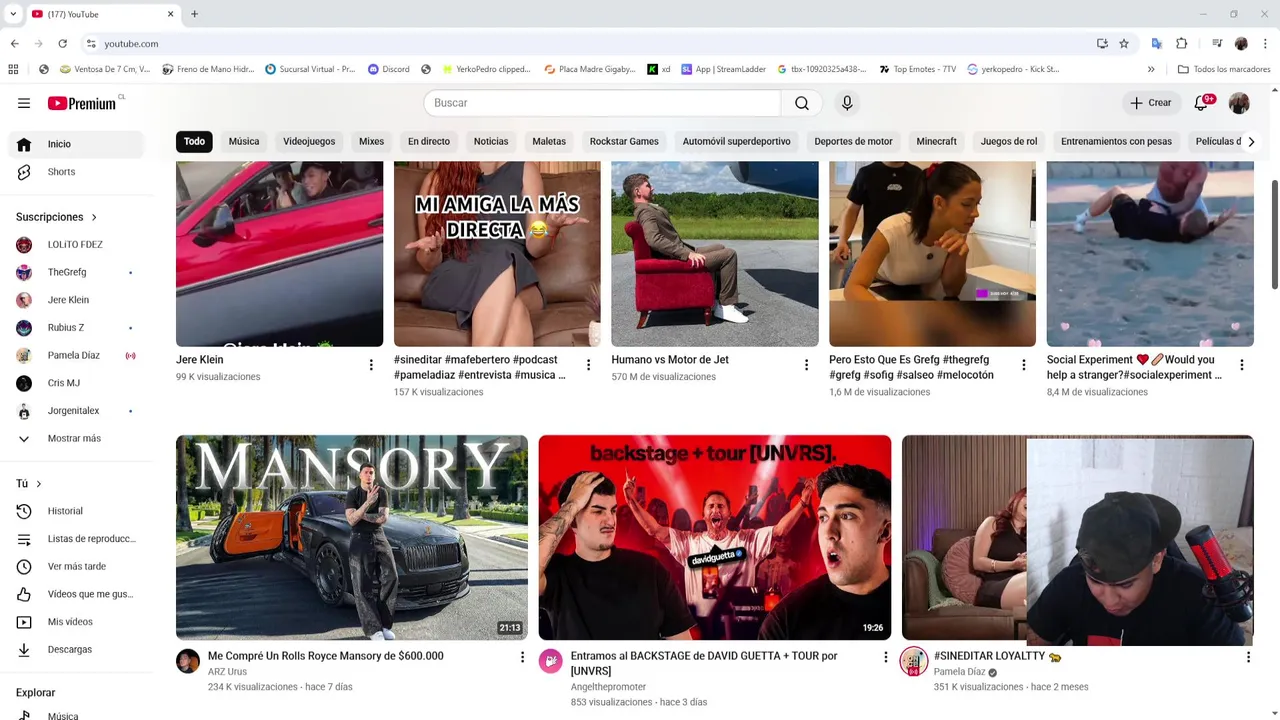Open a new Chrome tab

(x=194, y=14)
